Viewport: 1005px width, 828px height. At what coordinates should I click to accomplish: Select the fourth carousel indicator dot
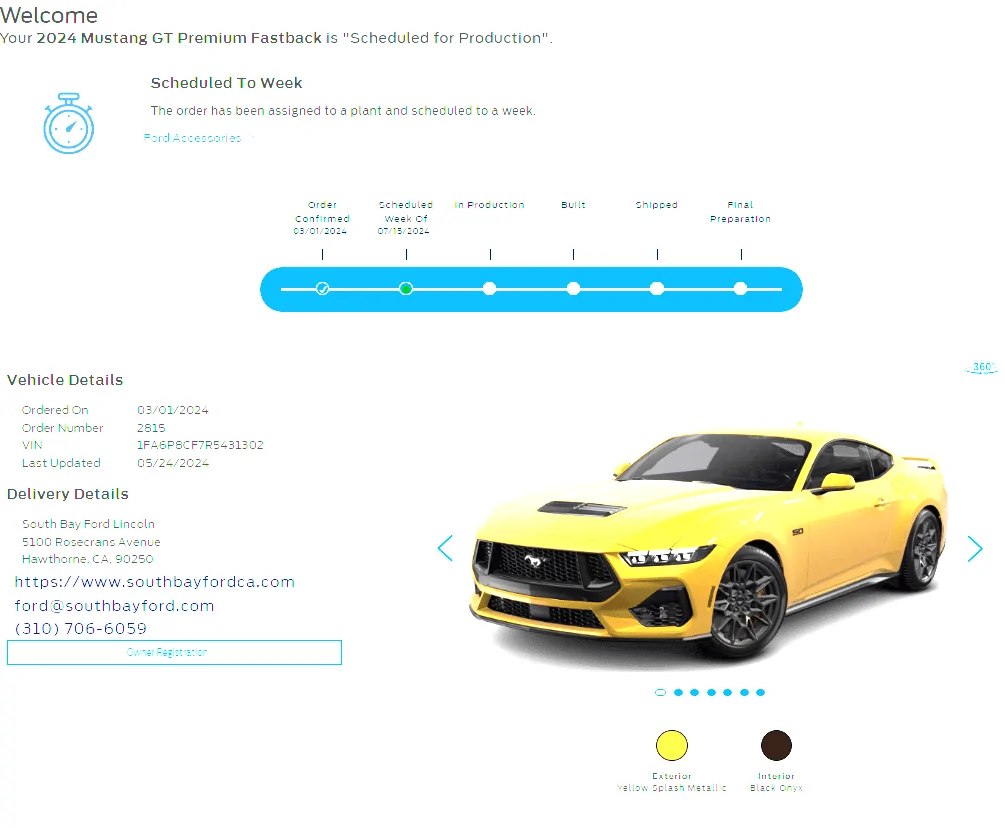pos(711,692)
